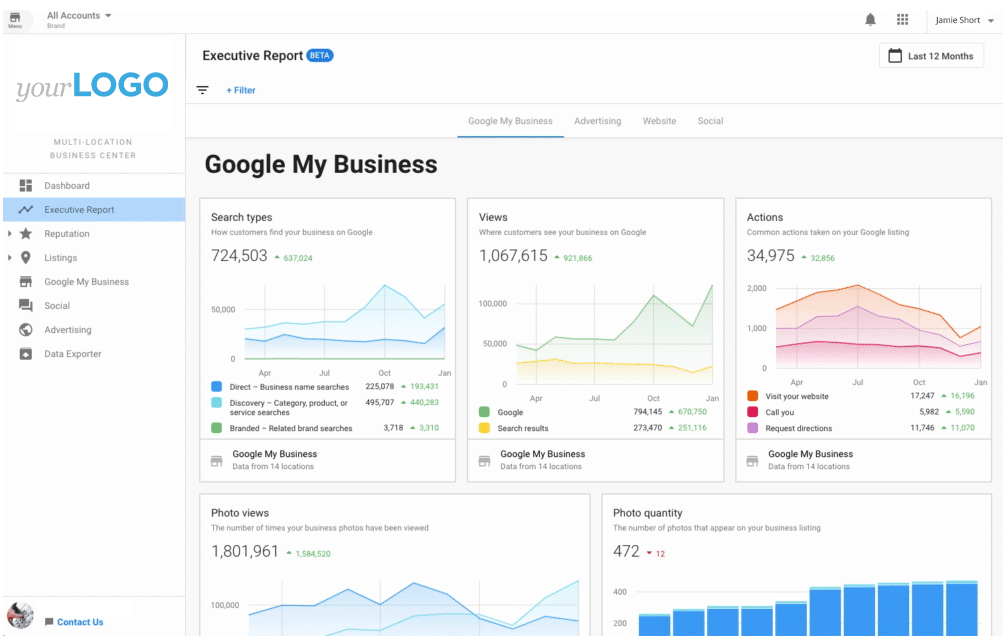Click the Contact Us link
Screen dimensions: 1003x636
pyautogui.click(x=79, y=622)
